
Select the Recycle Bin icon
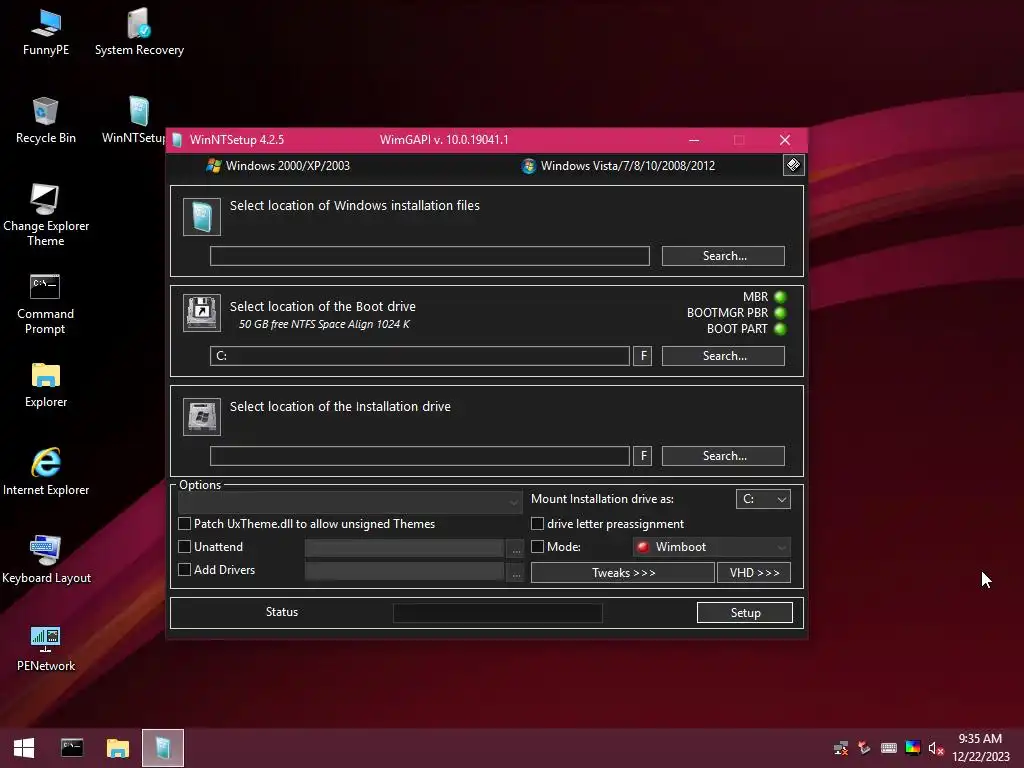pyautogui.click(x=46, y=120)
